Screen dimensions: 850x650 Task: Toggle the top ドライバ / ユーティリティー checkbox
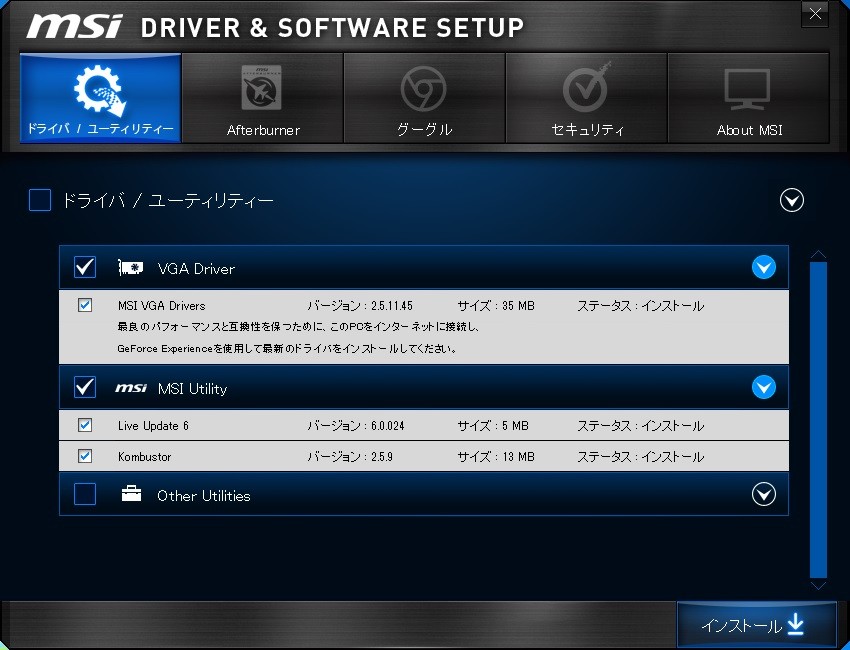coord(40,200)
